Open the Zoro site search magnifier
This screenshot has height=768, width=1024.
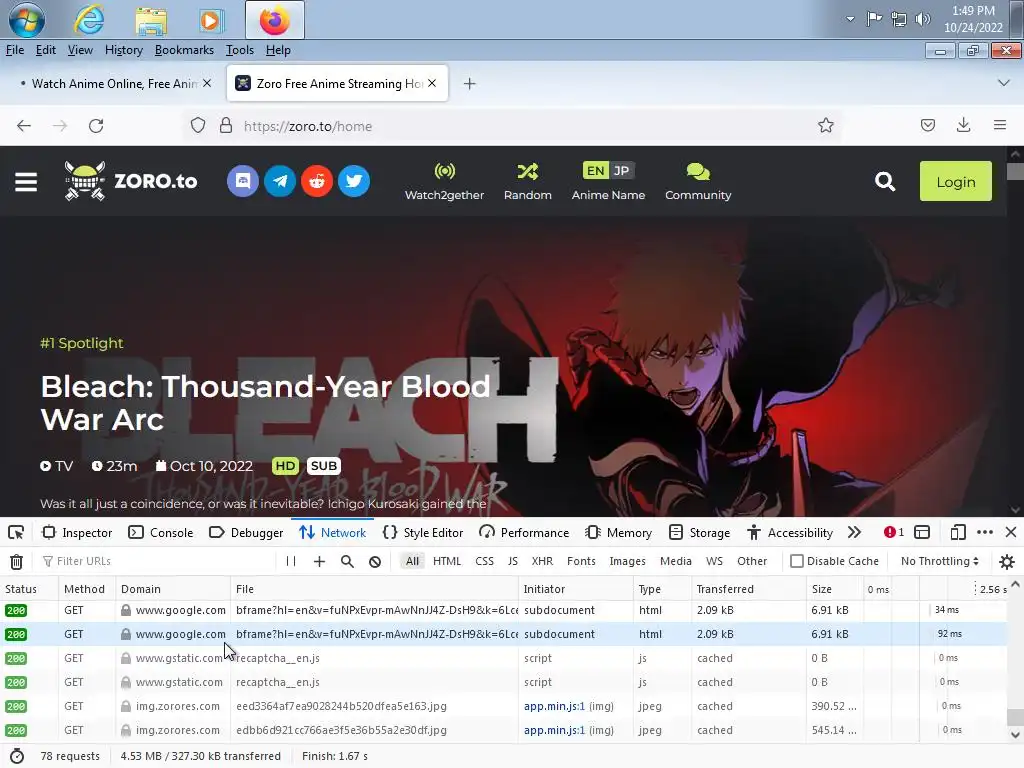click(885, 182)
